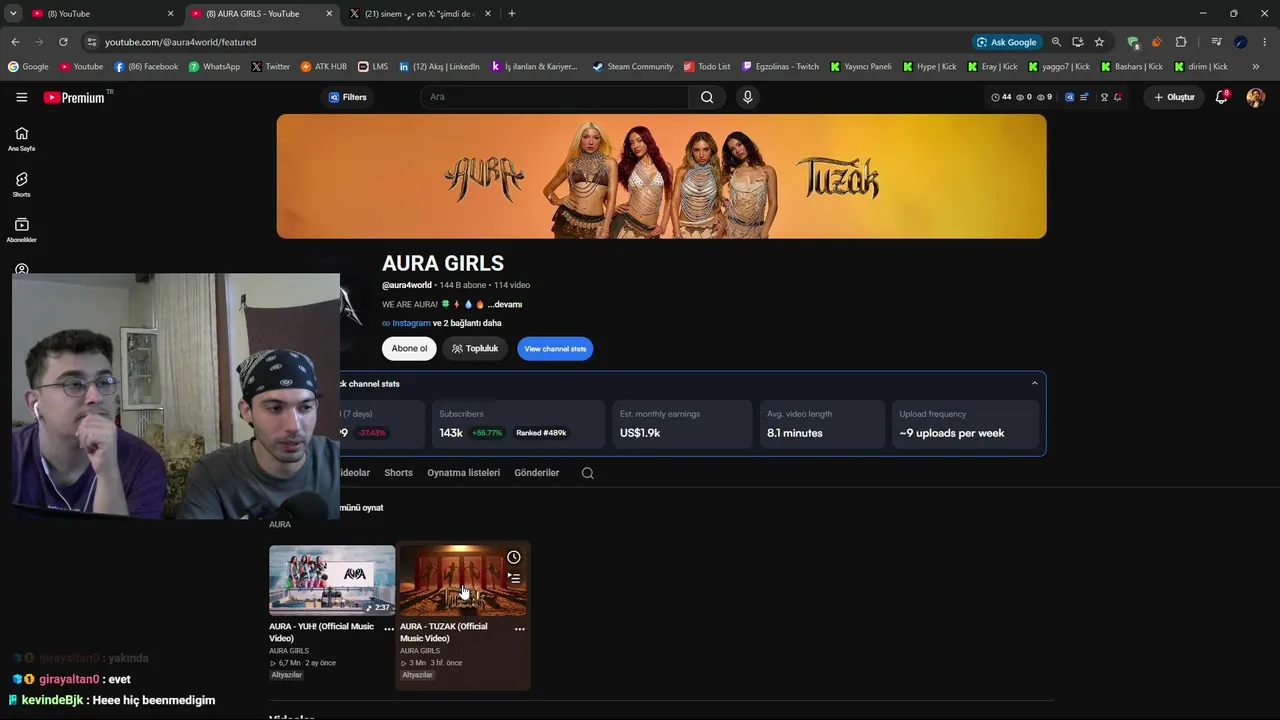This screenshot has height=720, width=1280.
Task: Open a new browser tab
Action: tap(512, 14)
